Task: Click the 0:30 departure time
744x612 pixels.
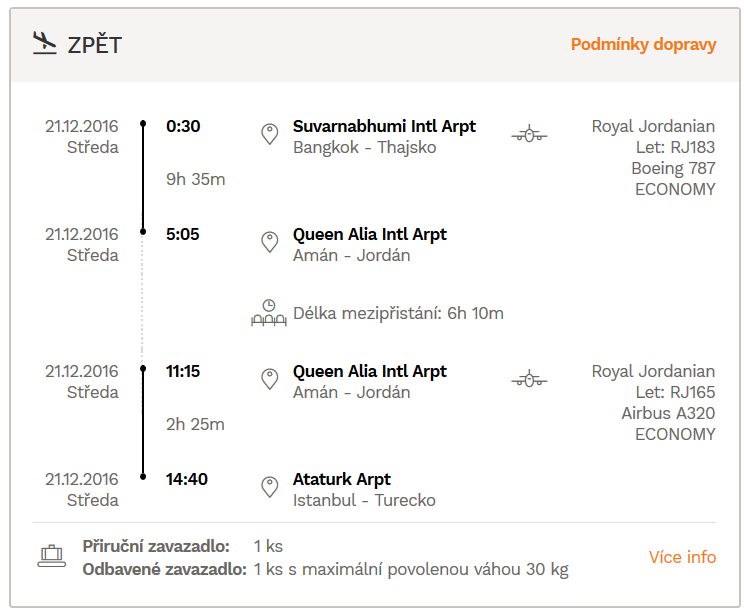Action: click(183, 126)
